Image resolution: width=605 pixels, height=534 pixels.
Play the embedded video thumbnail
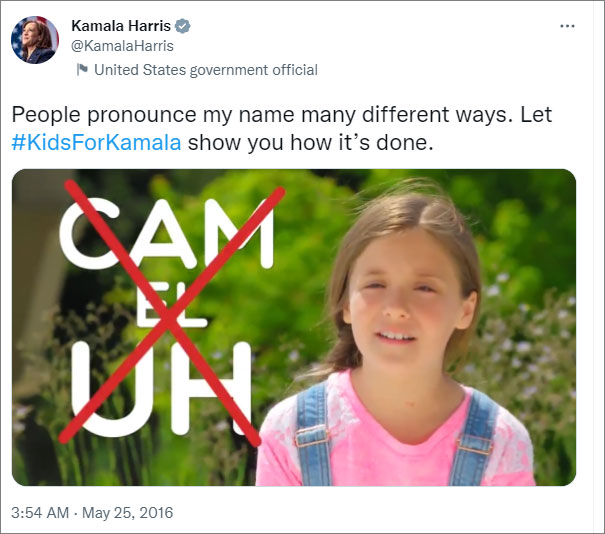point(294,327)
